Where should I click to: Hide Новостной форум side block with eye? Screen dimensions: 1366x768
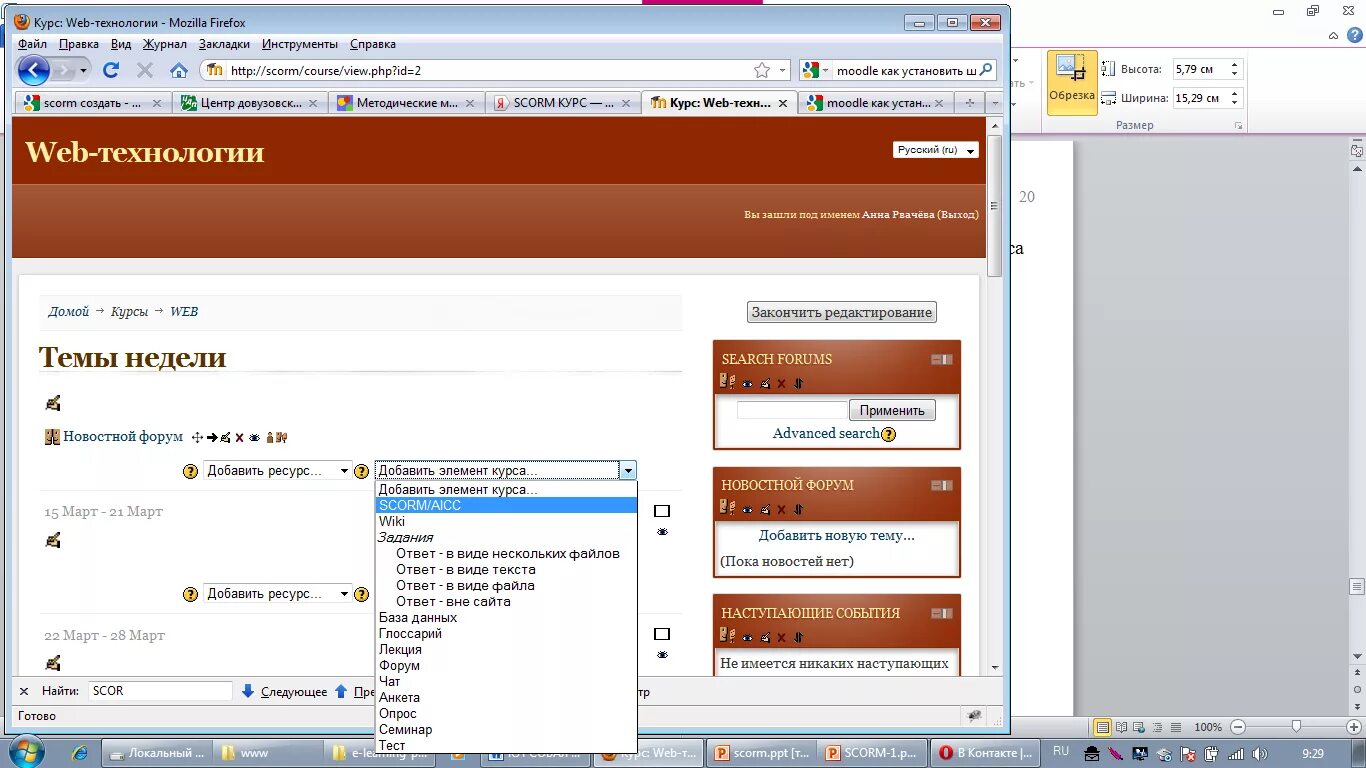pyautogui.click(x=747, y=509)
